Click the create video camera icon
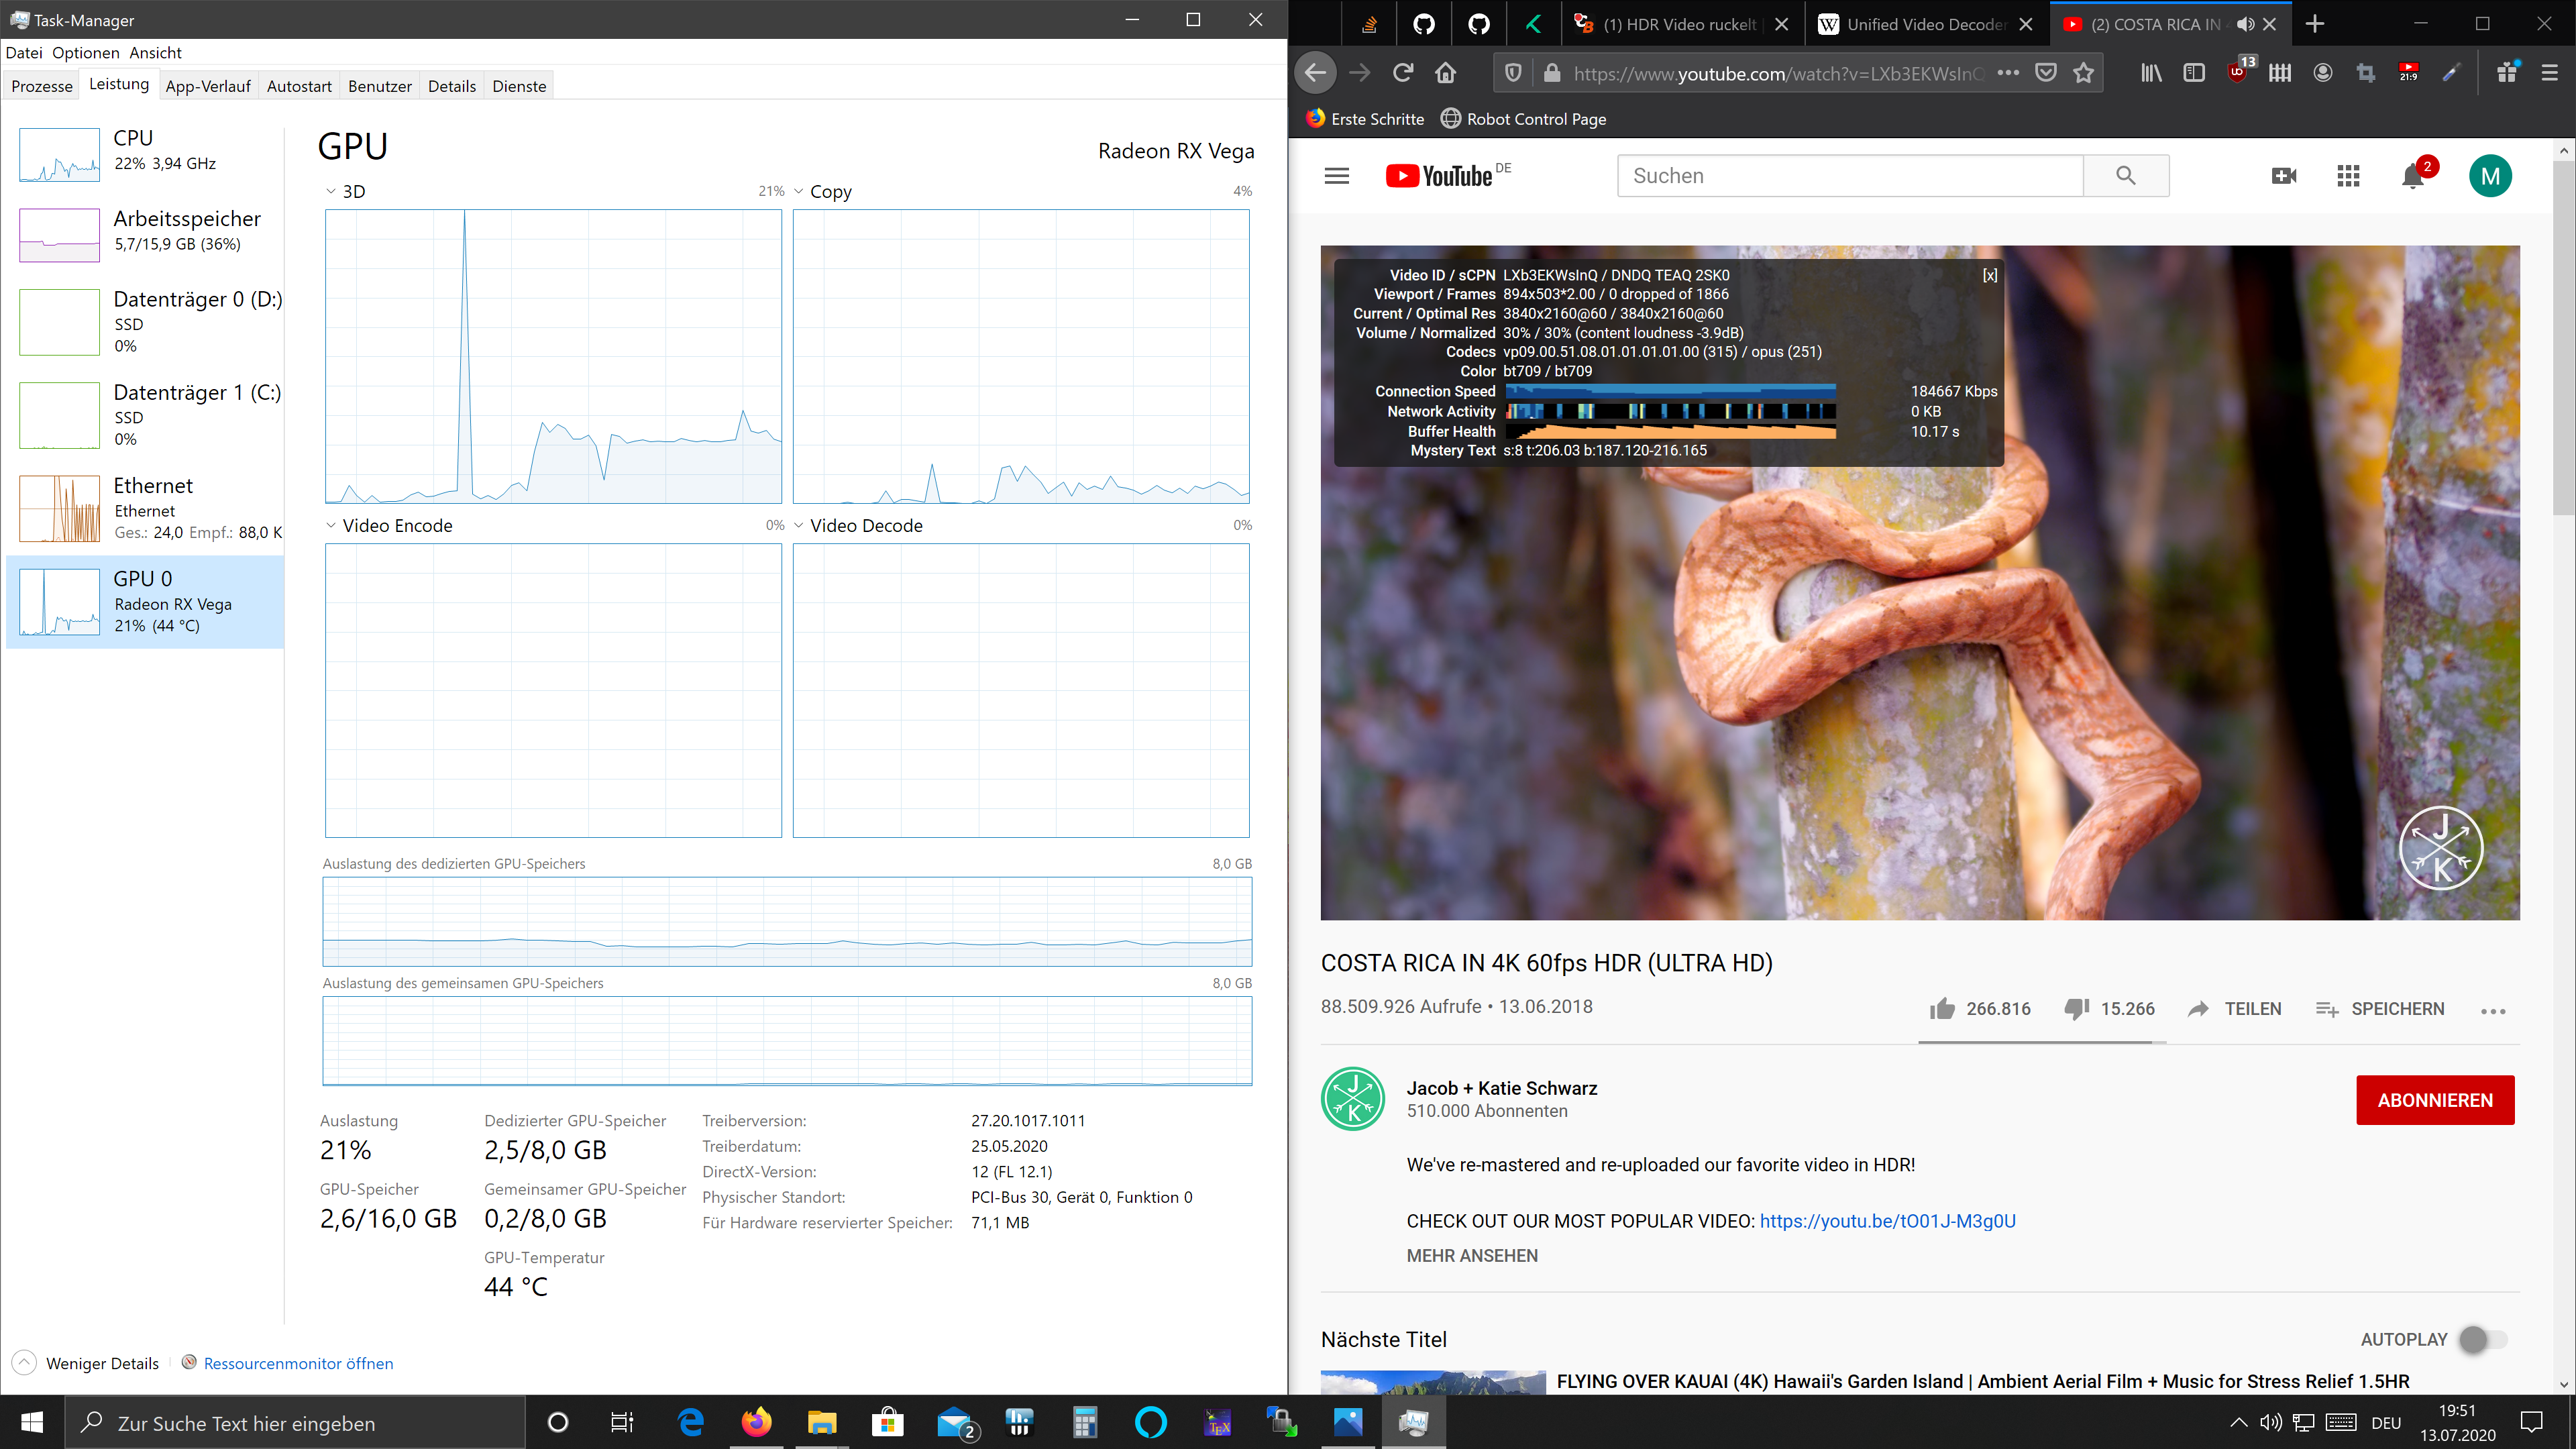 [x=2284, y=176]
